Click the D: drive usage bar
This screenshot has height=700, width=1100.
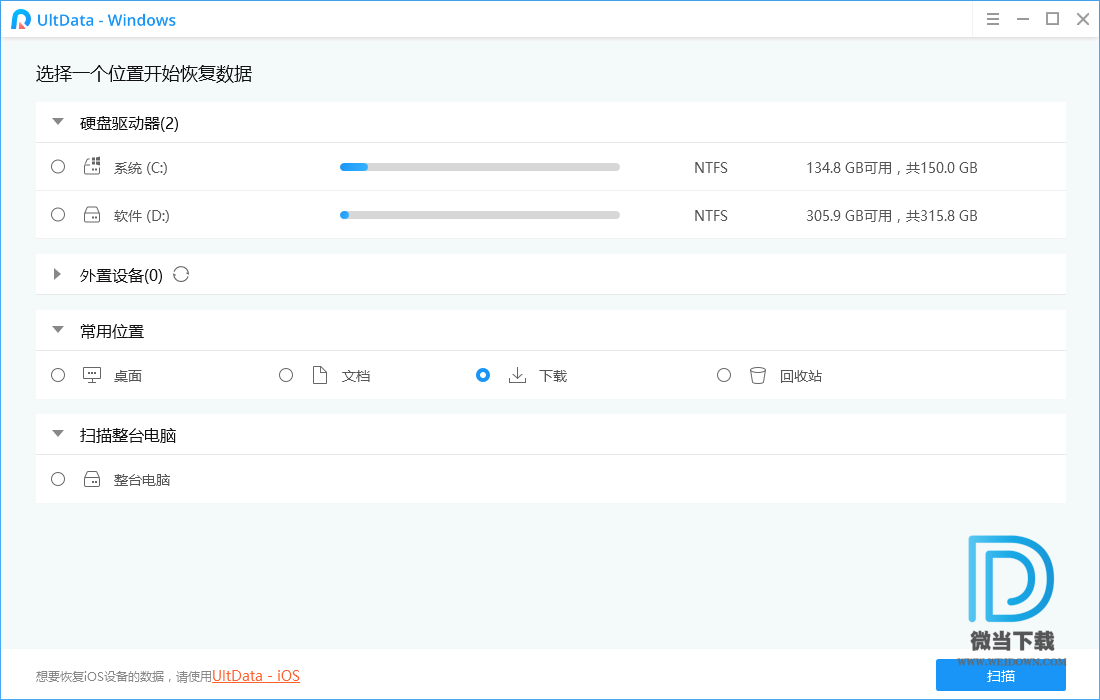point(480,215)
